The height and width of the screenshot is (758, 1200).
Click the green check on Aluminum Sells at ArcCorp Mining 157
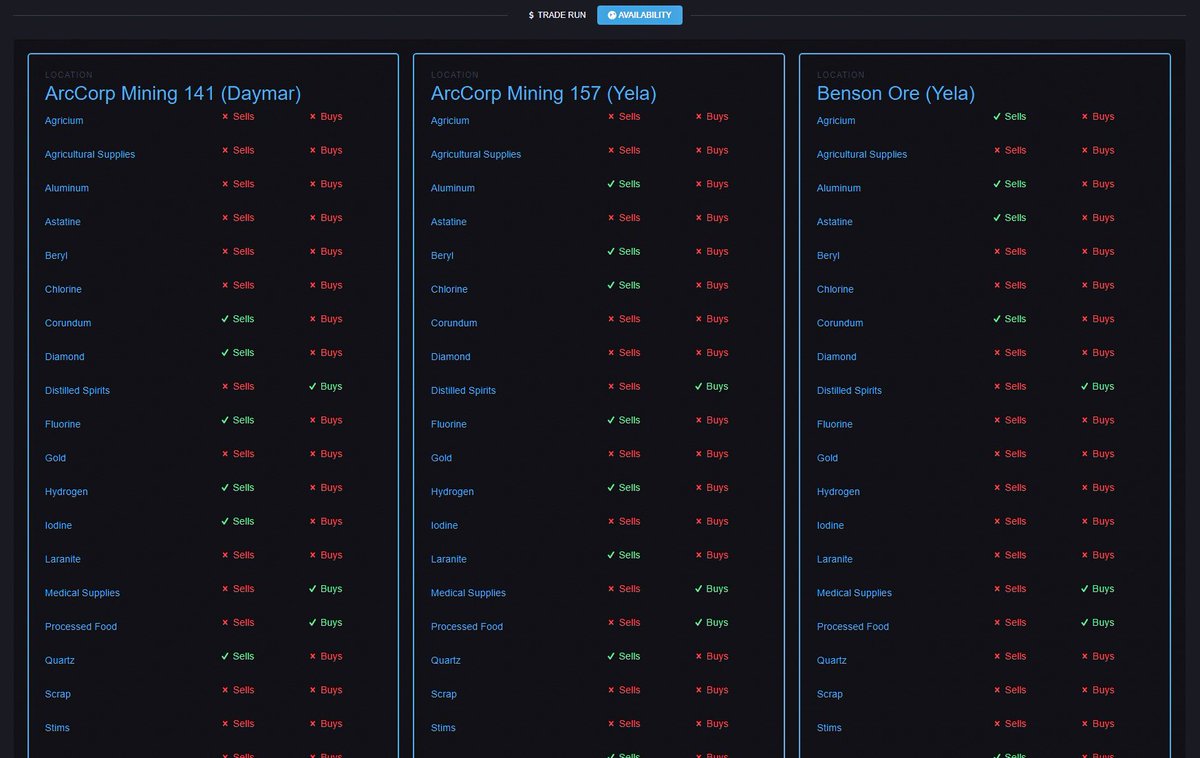tap(613, 183)
